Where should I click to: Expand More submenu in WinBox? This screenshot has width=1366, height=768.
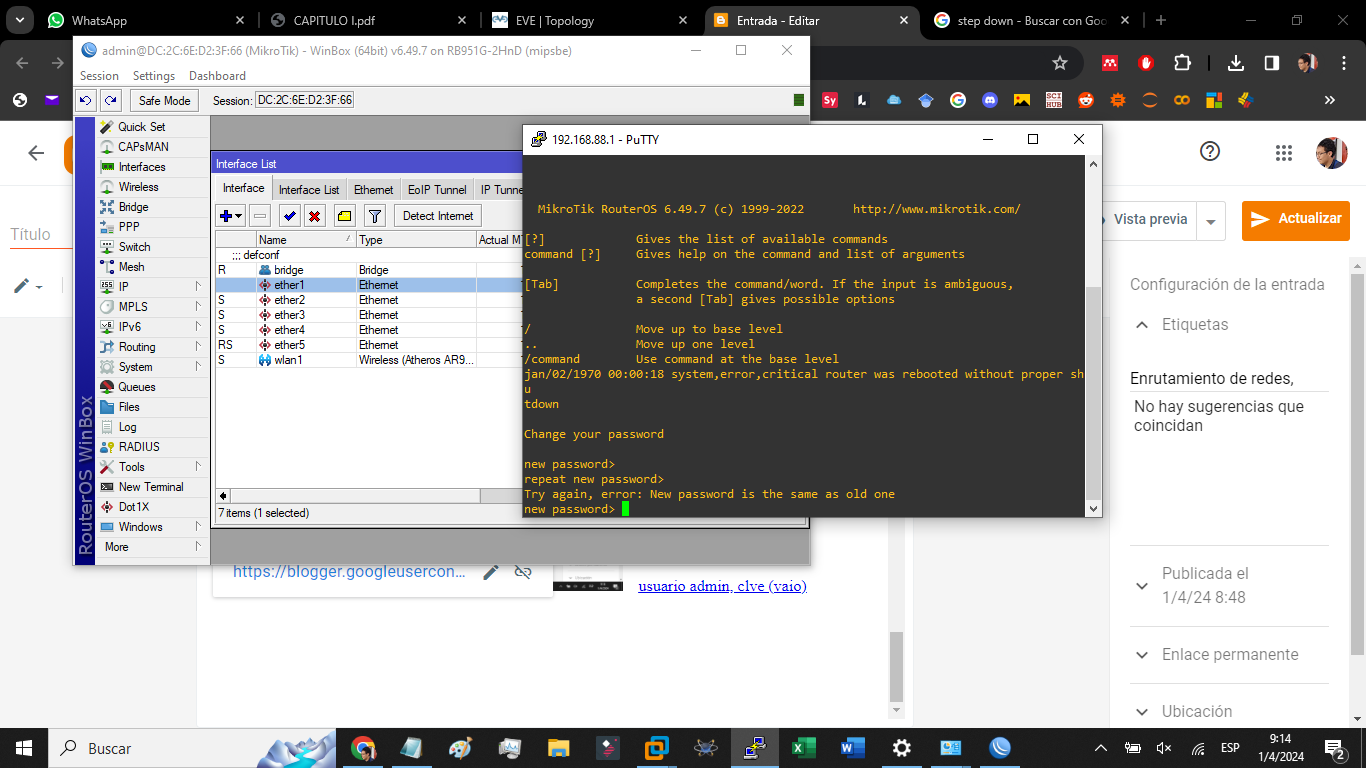152,547
